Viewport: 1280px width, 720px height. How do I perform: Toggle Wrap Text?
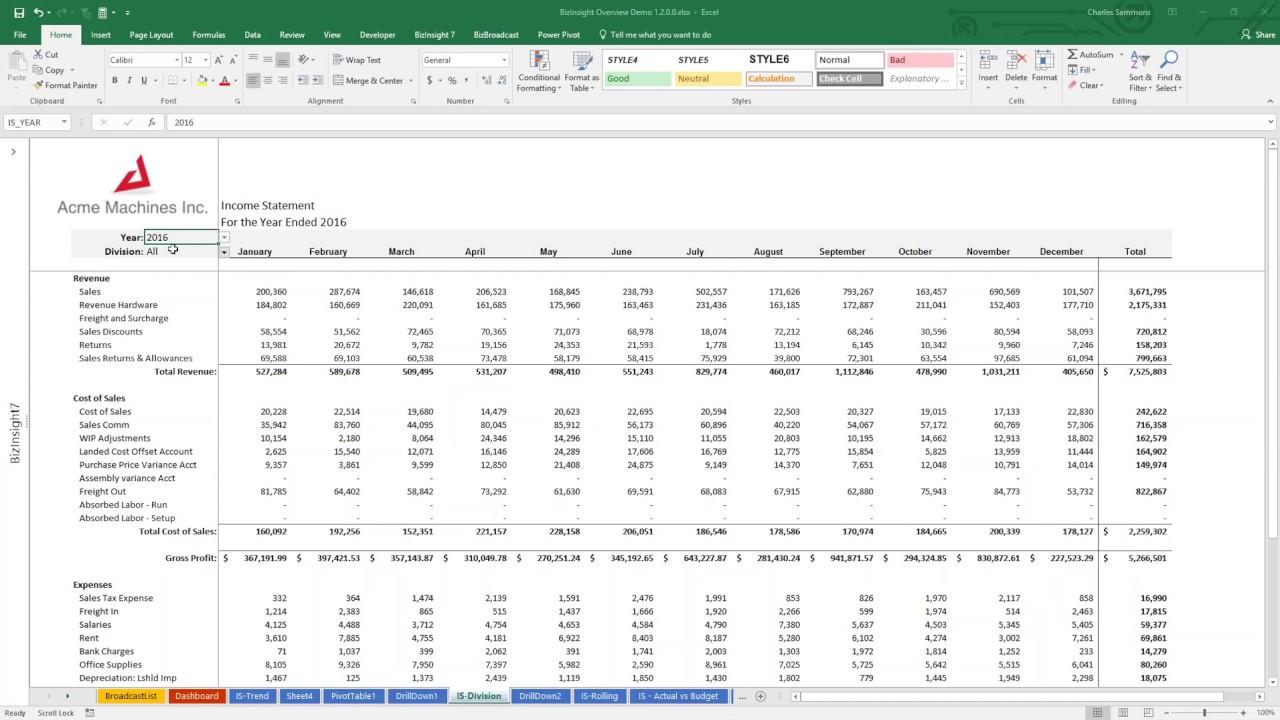(x=356, y=60)
